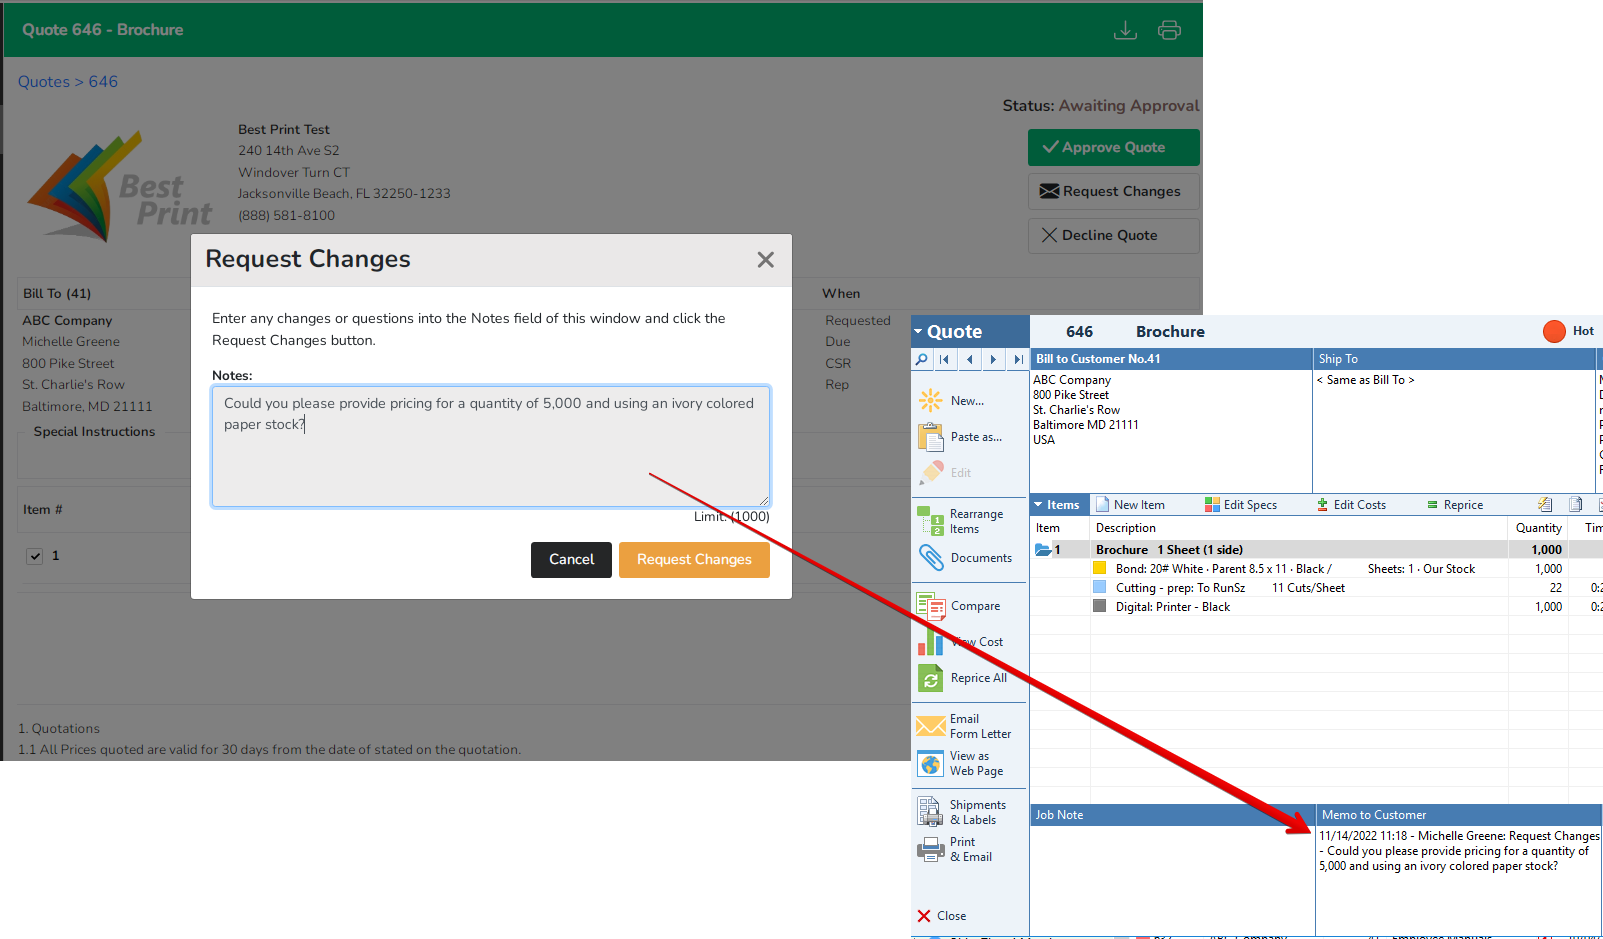The width and height of the screenshot is (1603, 939).
Task: Click the '< Same as Bill To >' text
Action: coord(1365,380)
